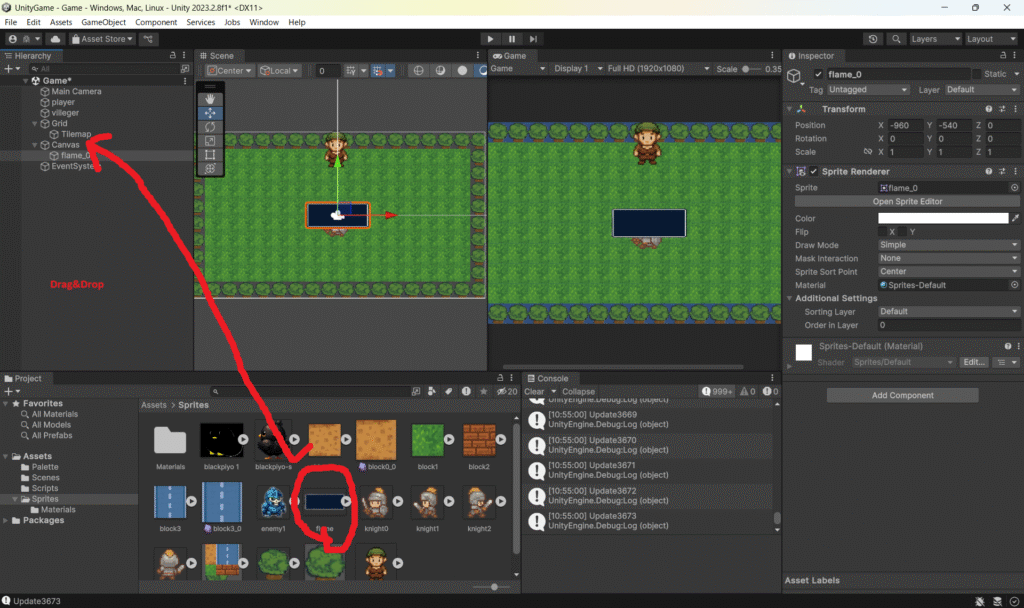
Task: Advance one frame with the Step button
Action: click(533, 39)
